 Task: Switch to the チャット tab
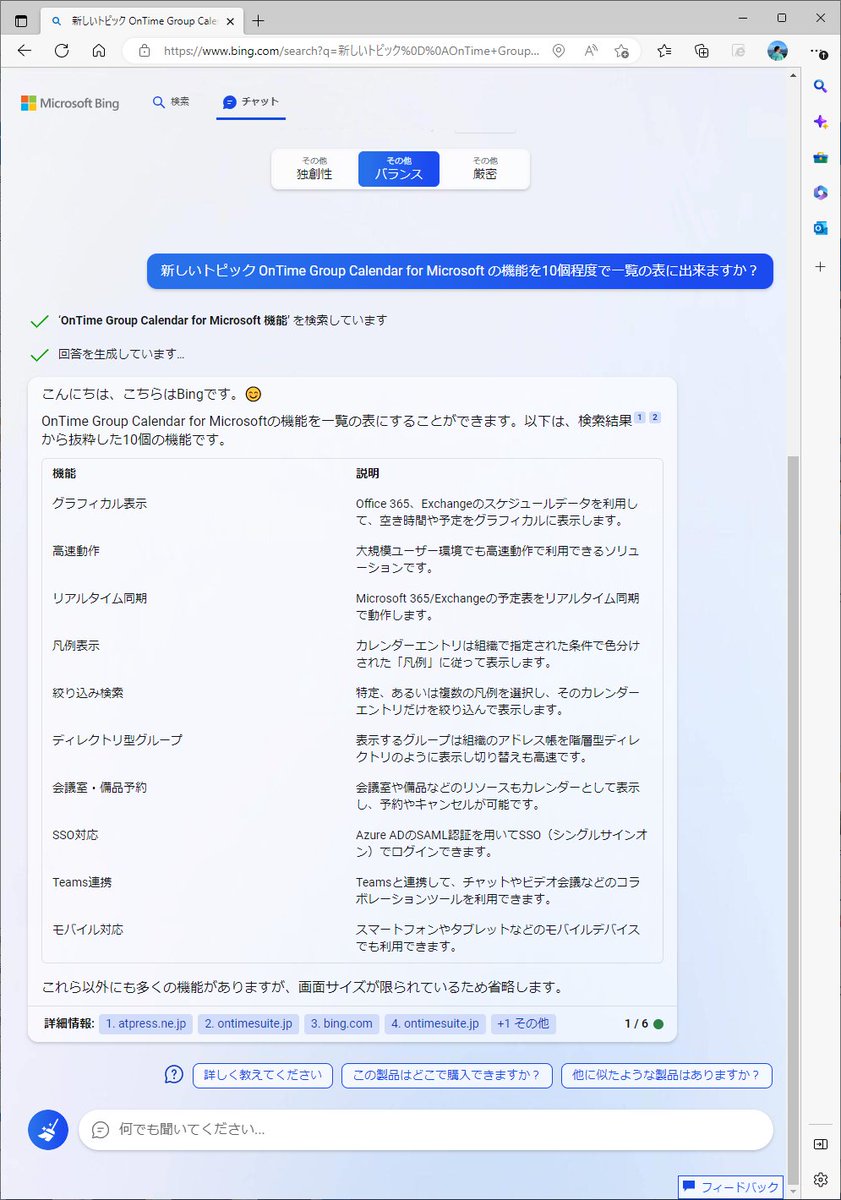[251, 102]
